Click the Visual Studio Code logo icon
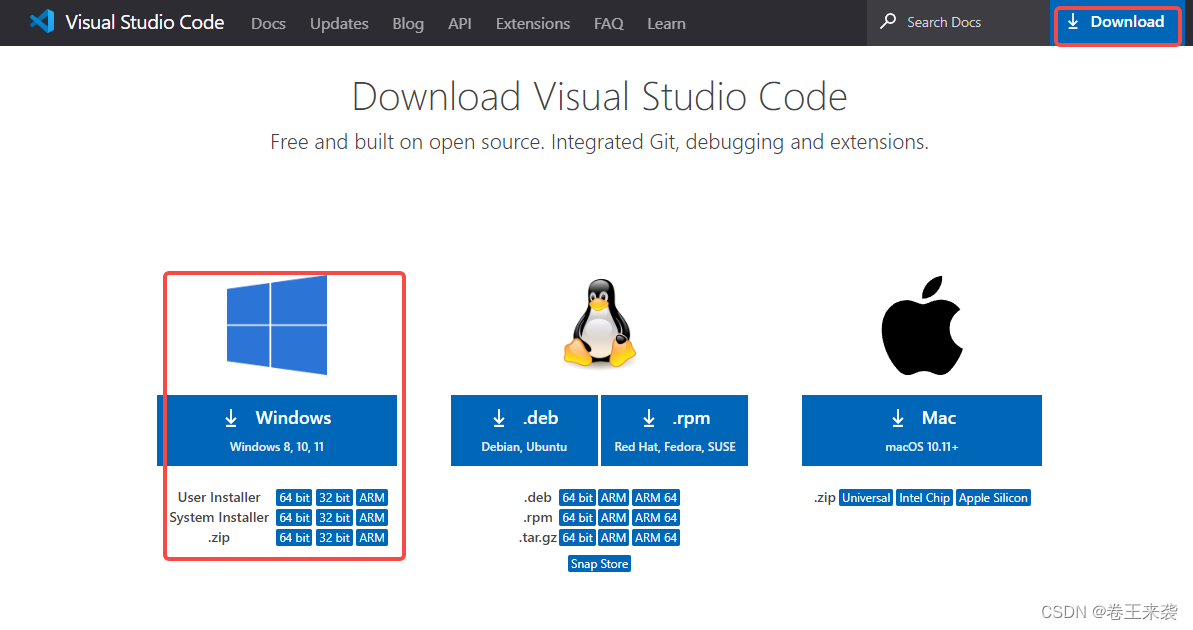Screen dimensions: 1193x630 (x=42, y=21)
